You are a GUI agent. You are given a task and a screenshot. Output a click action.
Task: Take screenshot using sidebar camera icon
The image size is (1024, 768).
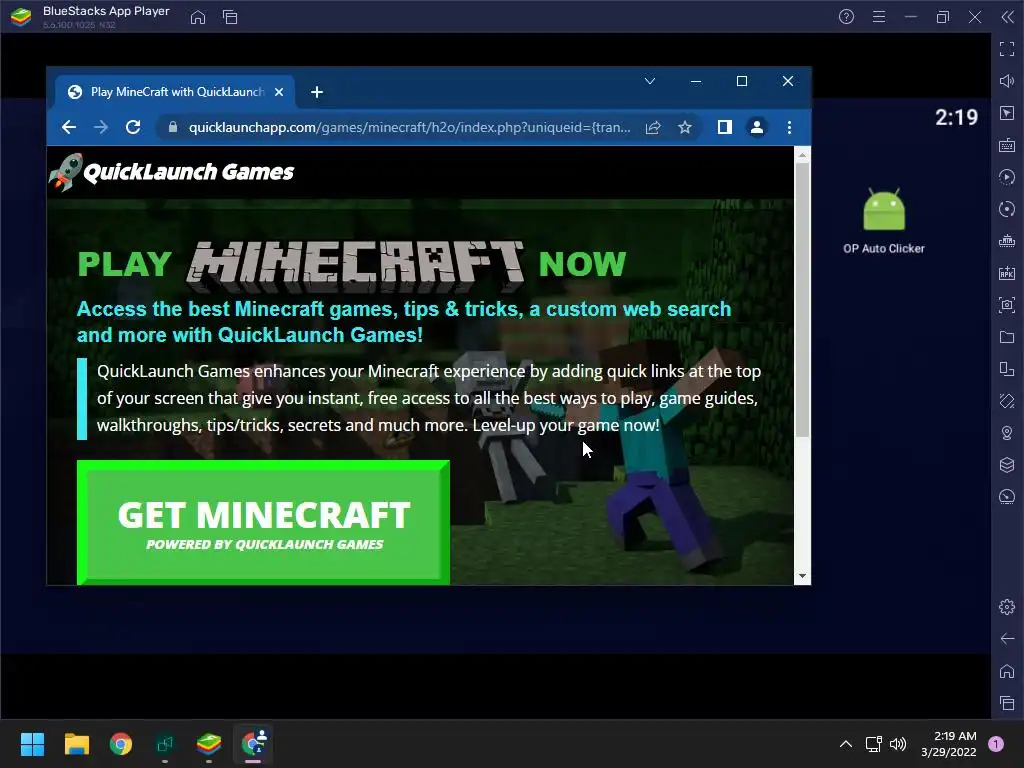(1007, 305)
